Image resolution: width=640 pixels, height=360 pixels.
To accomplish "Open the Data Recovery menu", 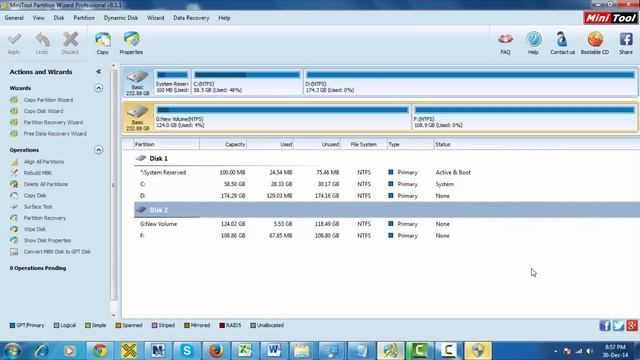I will 191,18.
